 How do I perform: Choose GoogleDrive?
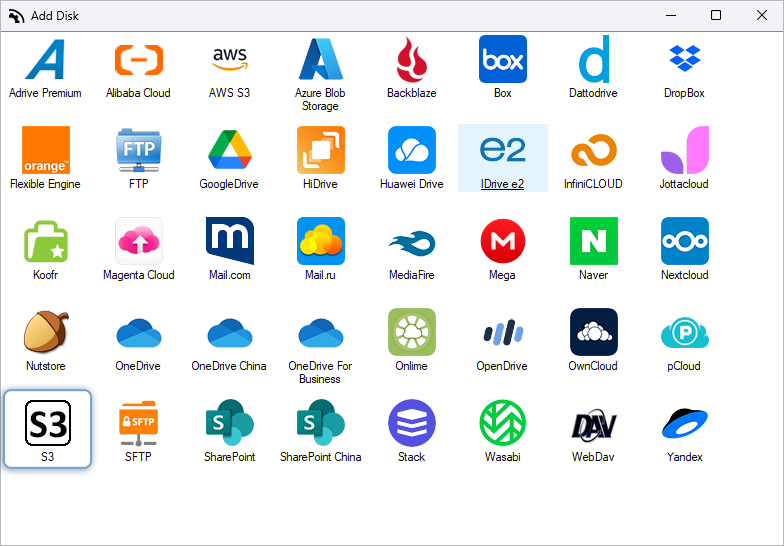[x=230, y=150]
